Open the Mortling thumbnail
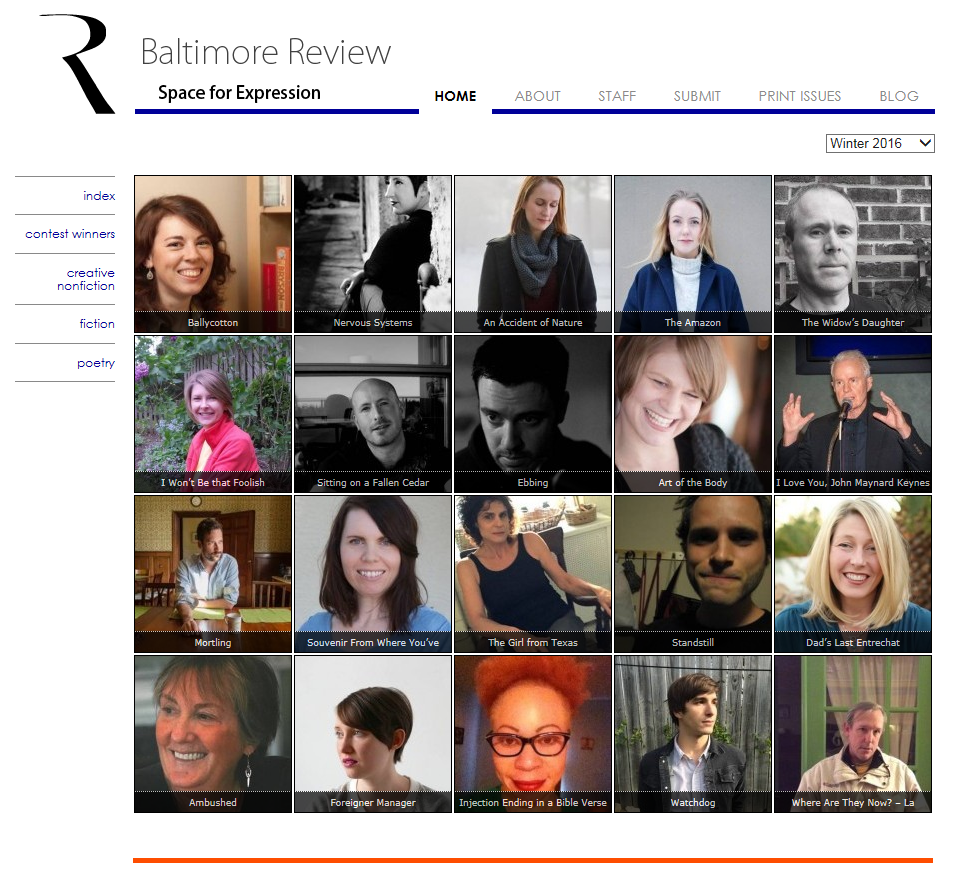This screenshot has width=968, height=880. pos(212,574)
